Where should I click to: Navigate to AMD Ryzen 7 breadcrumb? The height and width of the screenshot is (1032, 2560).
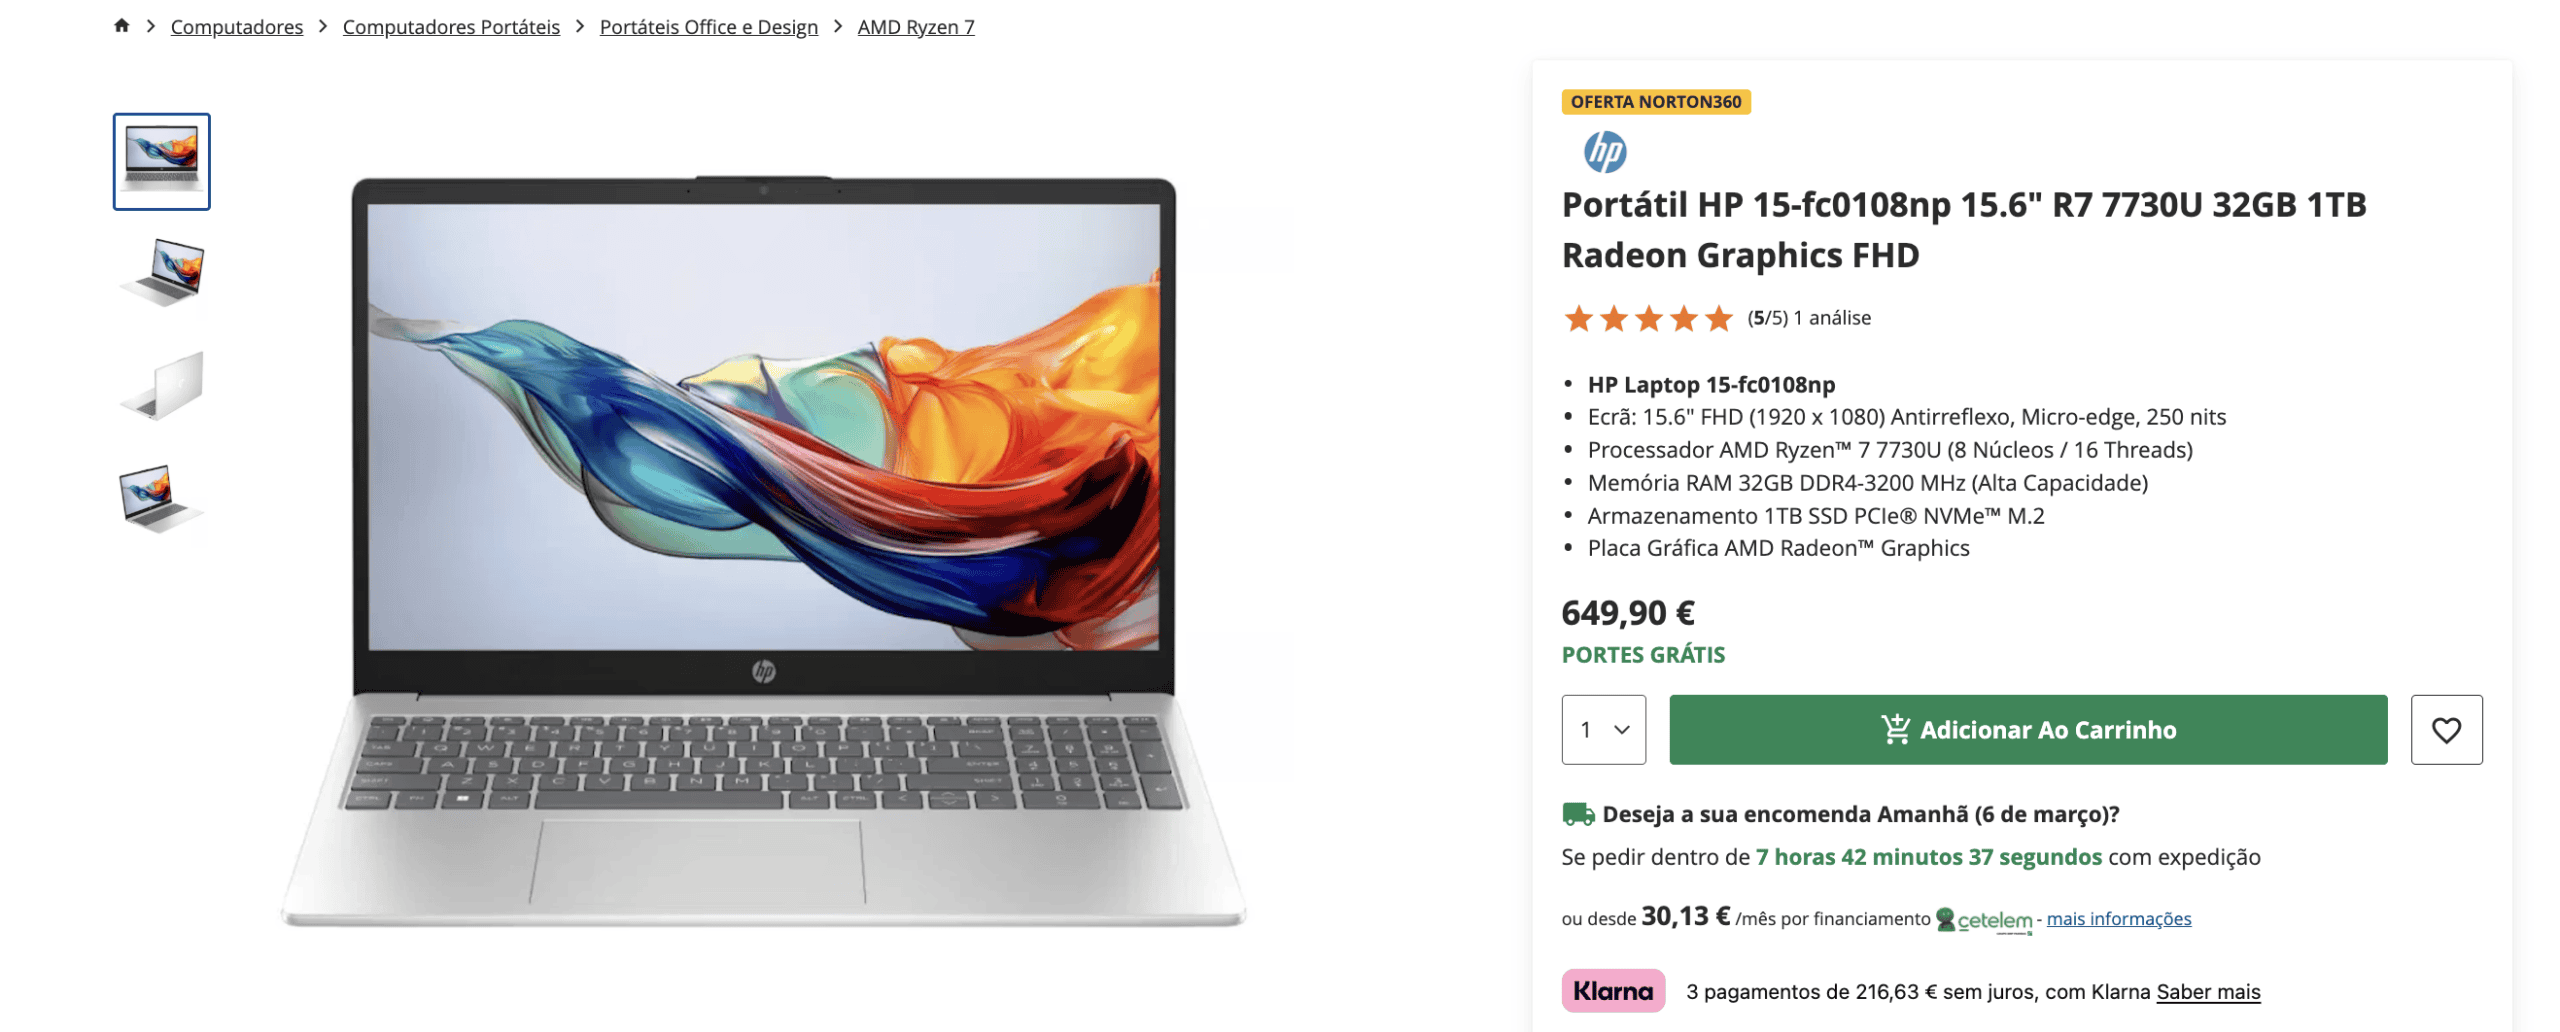coord(915,27)
